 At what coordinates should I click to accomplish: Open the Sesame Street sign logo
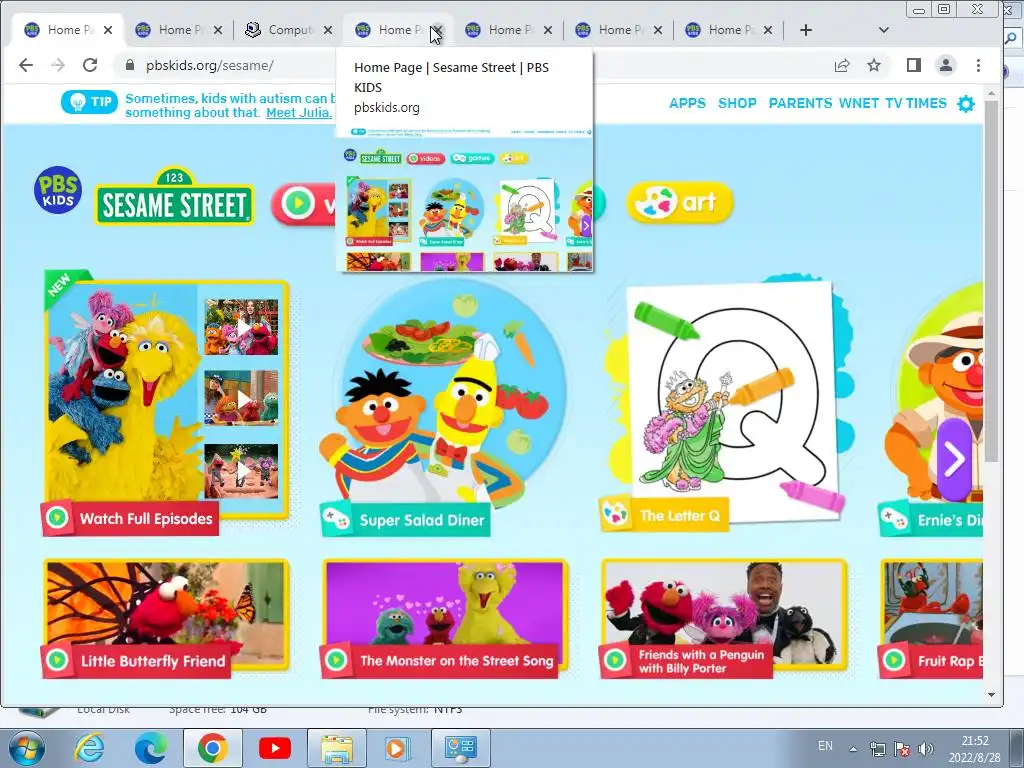(x=174, y=197)
